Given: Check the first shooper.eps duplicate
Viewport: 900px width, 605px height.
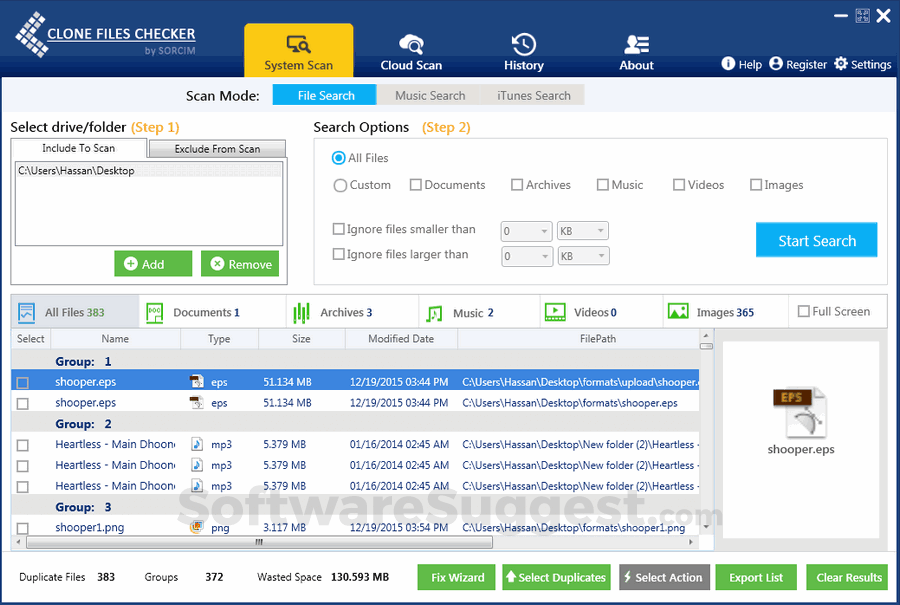Looking at the screenshot, I should (22, 381).
